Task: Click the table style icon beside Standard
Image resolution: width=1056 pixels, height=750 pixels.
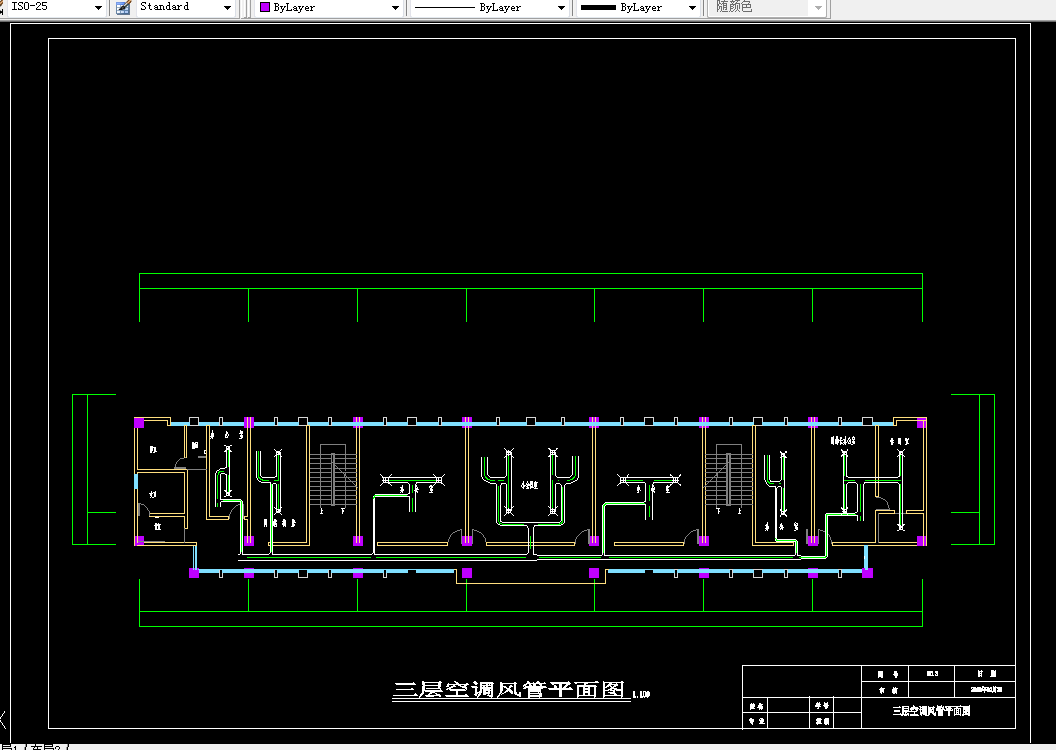Action: coord(123,7)
